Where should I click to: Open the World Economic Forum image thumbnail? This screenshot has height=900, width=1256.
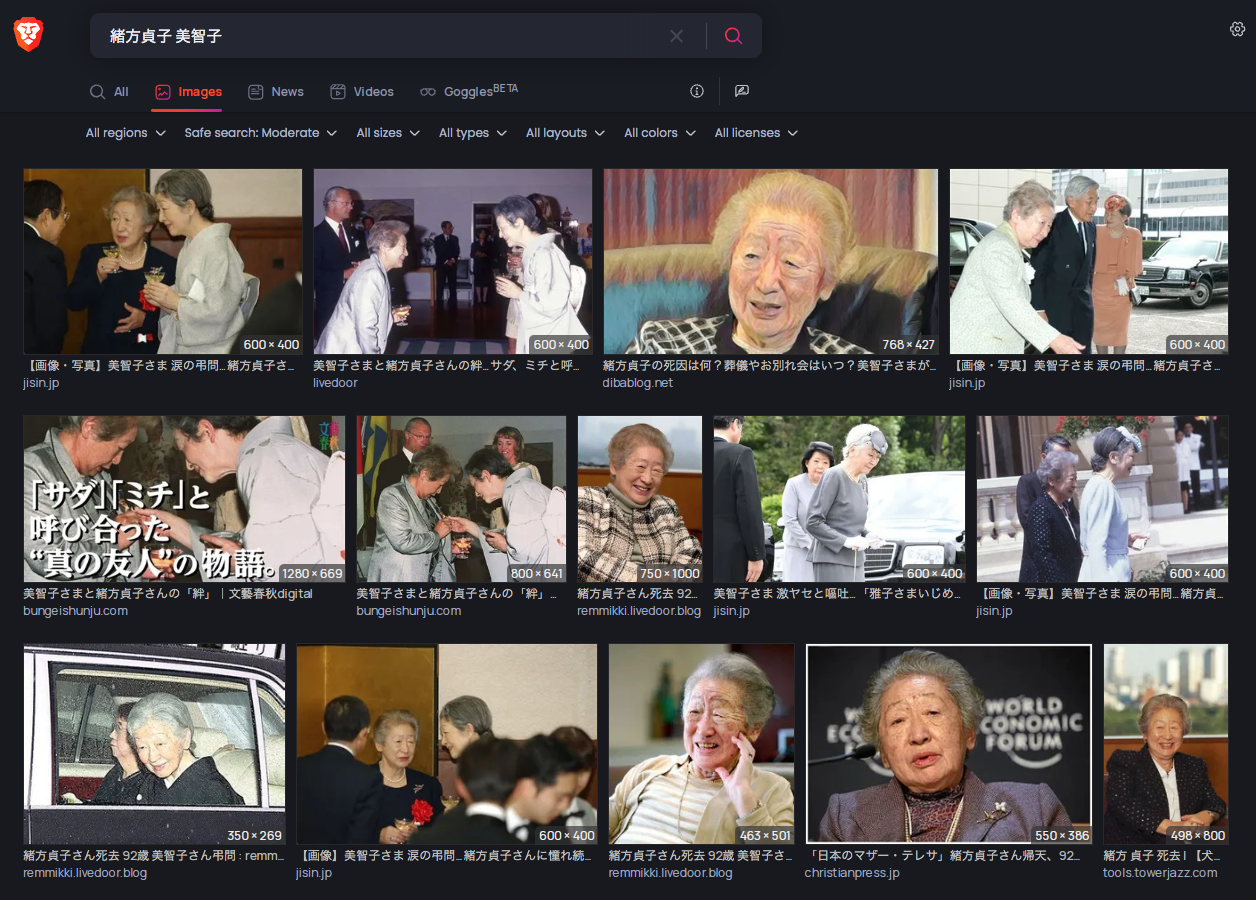pyautogui.click(x=948, y=744)
